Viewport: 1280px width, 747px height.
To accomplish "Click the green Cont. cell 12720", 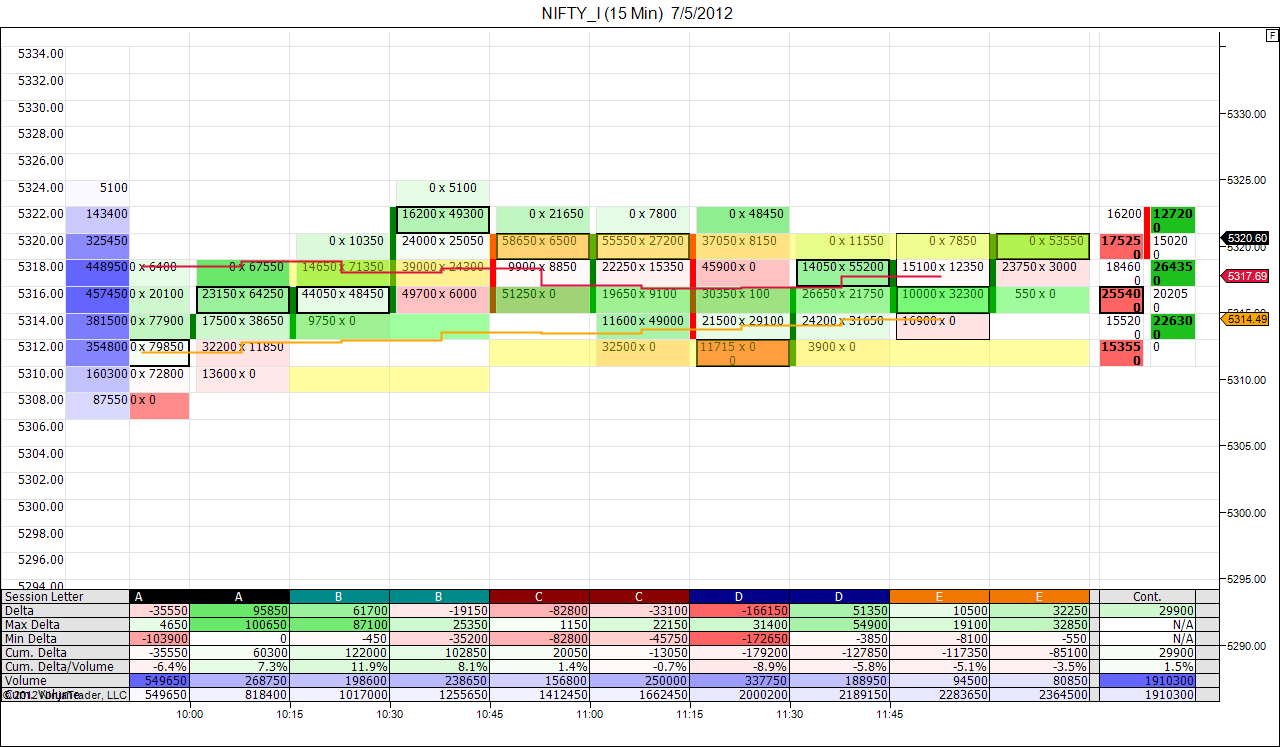I will (1173, 220).
